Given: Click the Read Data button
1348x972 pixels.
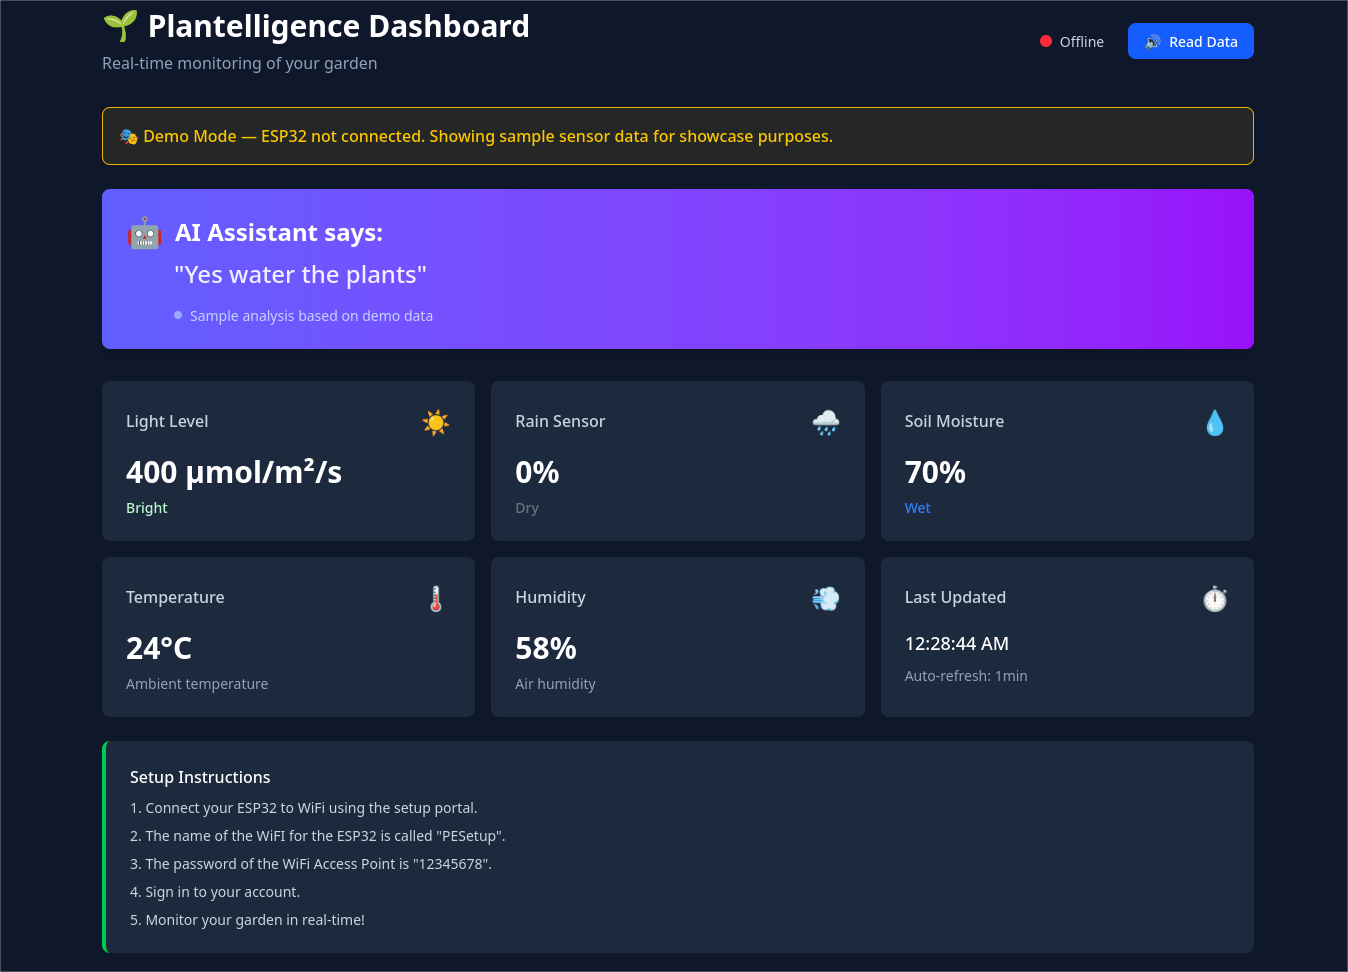Looking at the screenshot, I should [1191, 41].
